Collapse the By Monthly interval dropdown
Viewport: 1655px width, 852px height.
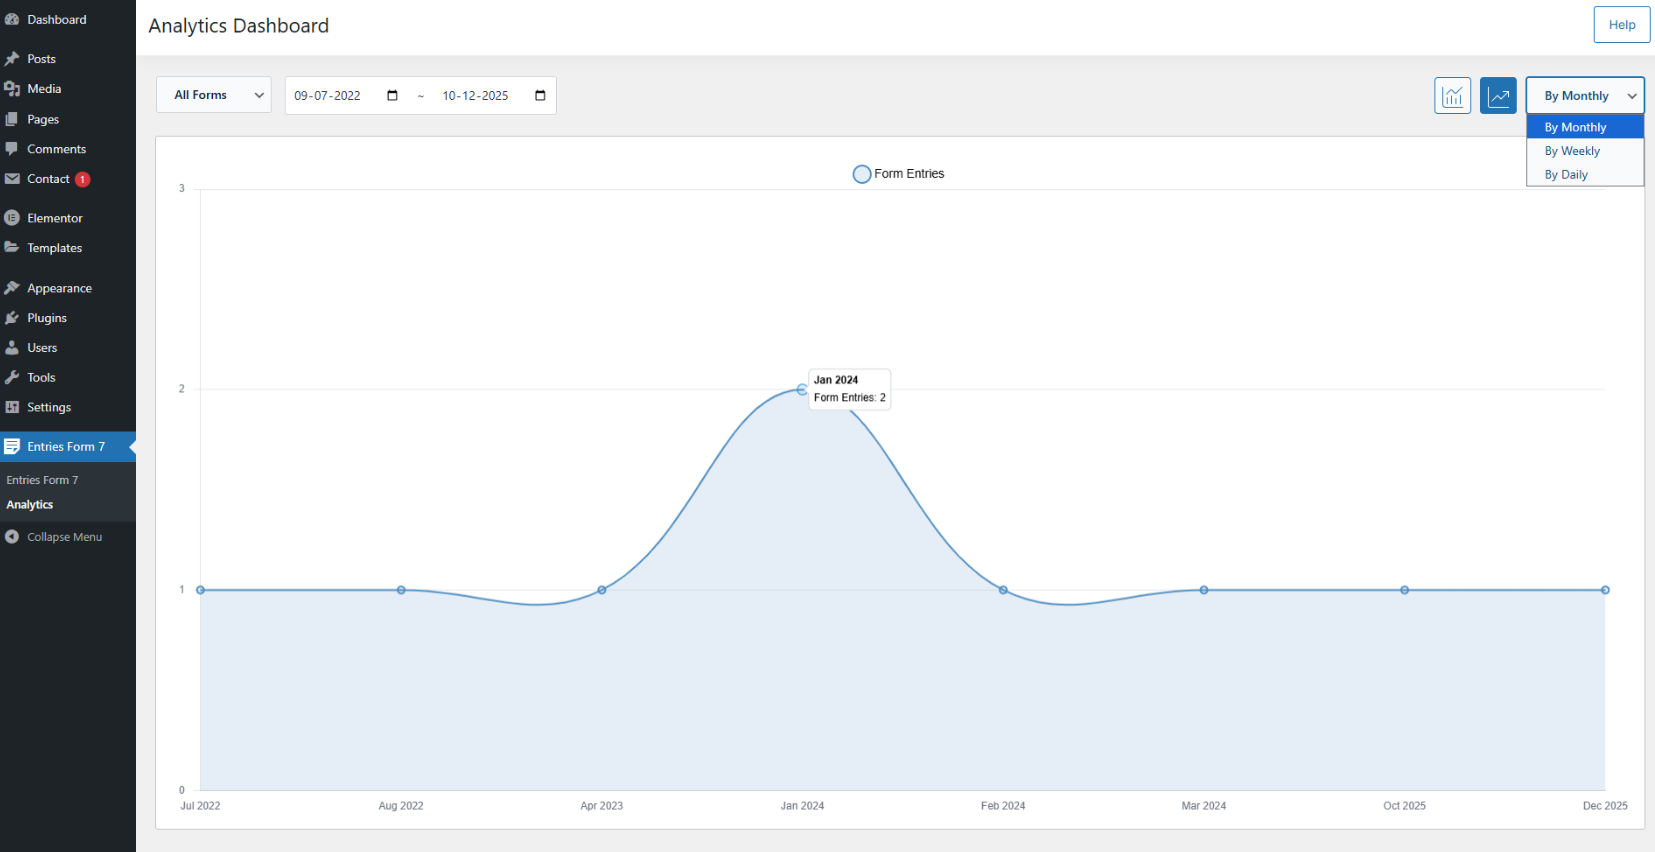[1584, 96]
